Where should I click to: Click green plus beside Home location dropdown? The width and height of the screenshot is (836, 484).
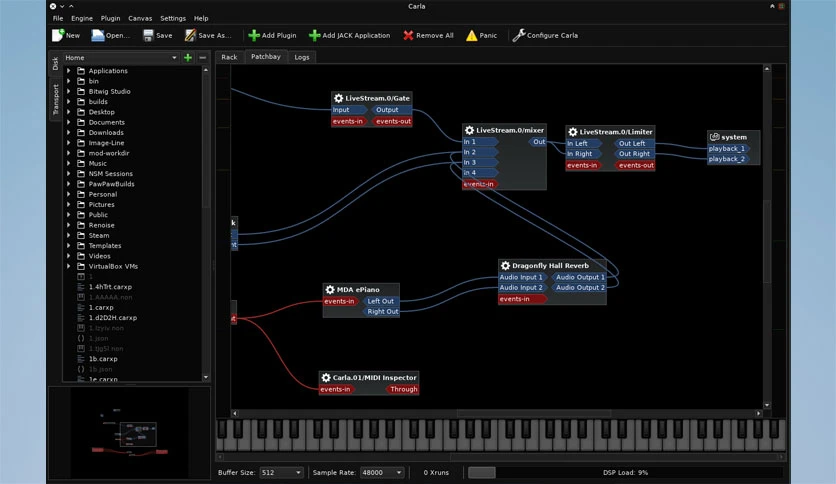(x=188, y=58)
